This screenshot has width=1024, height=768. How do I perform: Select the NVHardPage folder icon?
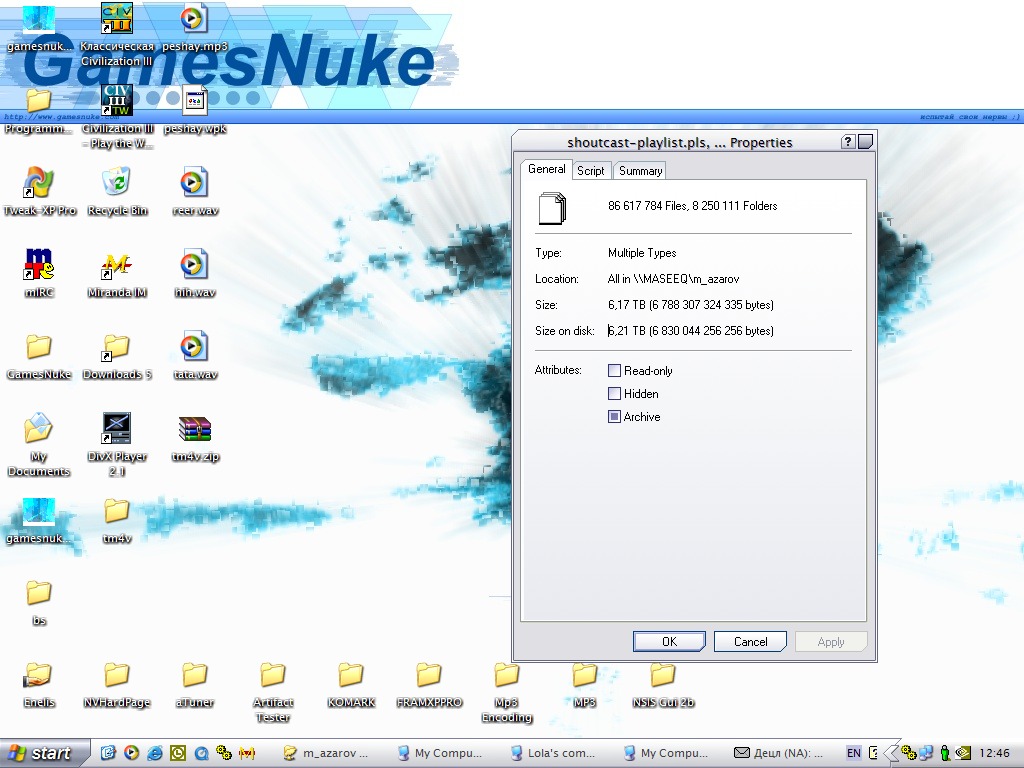click(116, 676)
